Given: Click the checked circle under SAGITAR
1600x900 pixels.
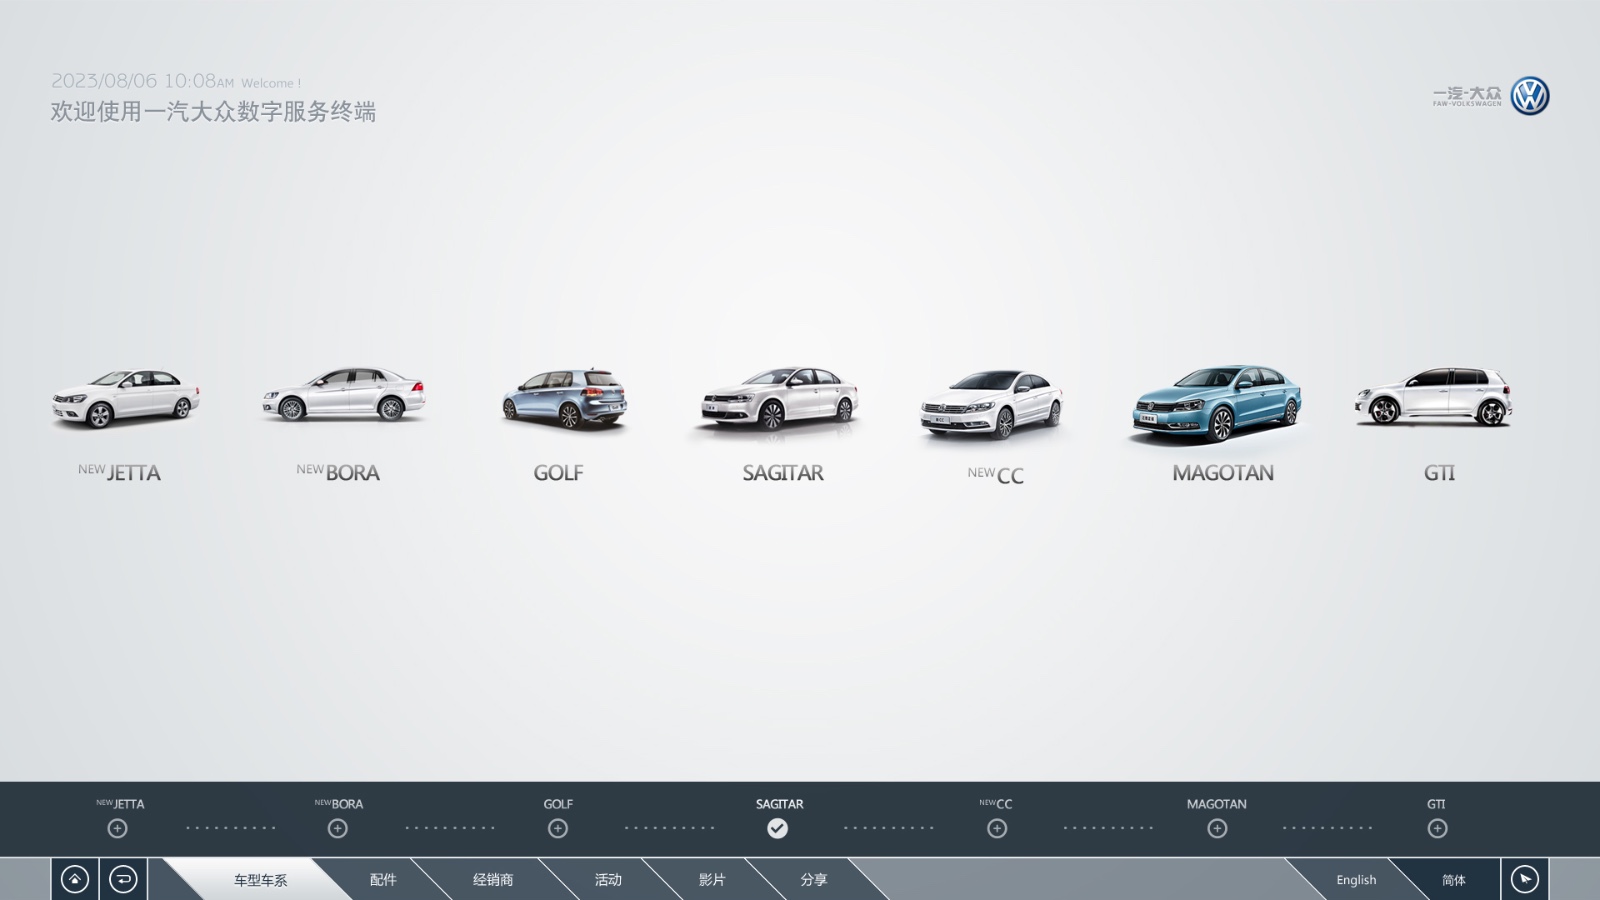Looking at the screenshot, I should point(777,828).
